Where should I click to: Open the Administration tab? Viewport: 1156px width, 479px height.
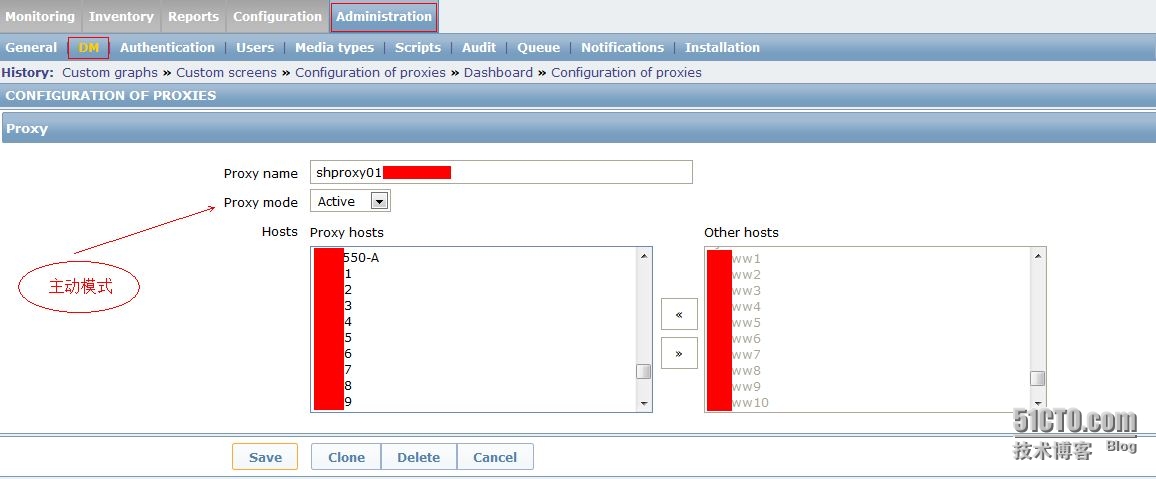coord(384,16)
